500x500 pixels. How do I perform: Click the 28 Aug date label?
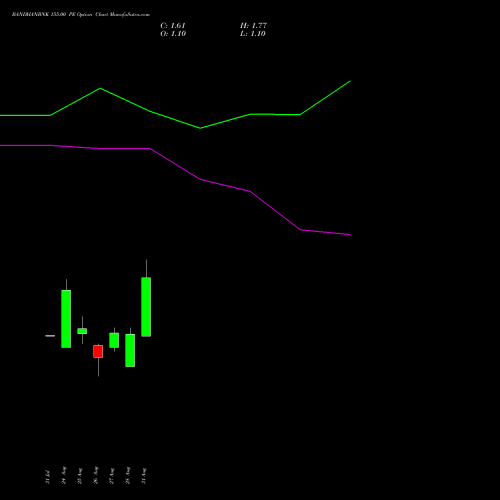tap(127, 475)
